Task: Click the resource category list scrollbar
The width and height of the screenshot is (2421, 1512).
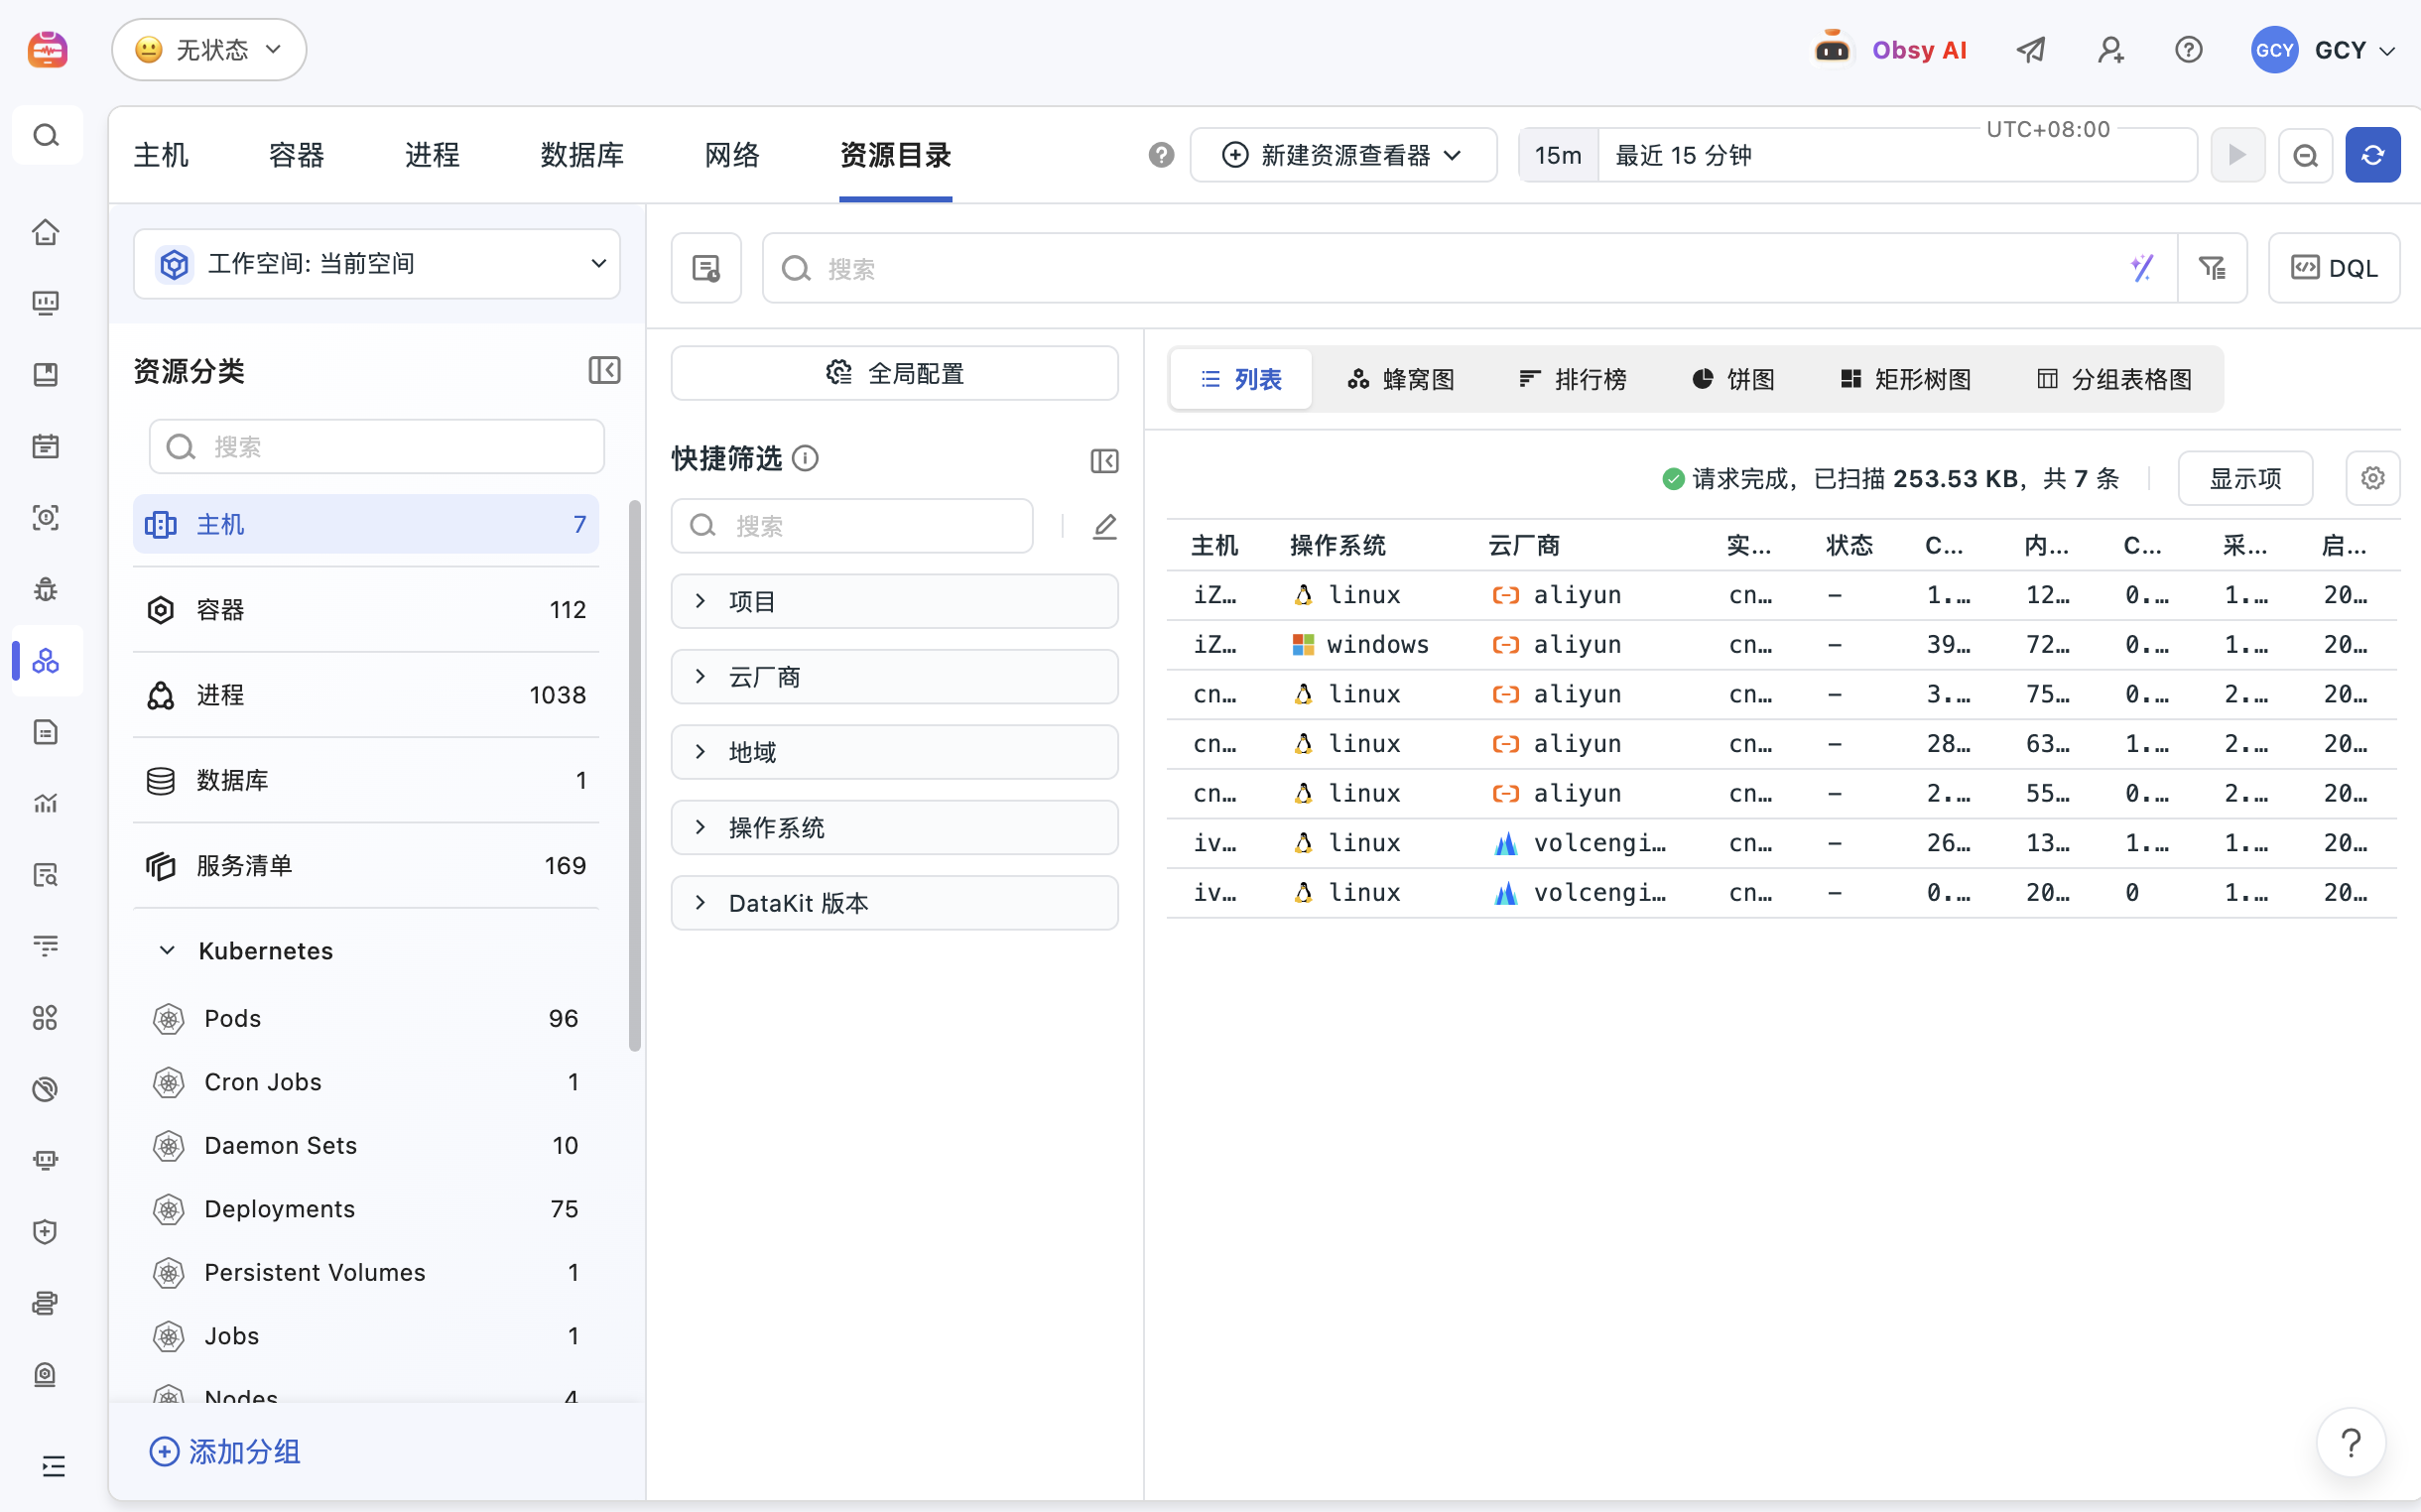Action: [x=634, y=775]
